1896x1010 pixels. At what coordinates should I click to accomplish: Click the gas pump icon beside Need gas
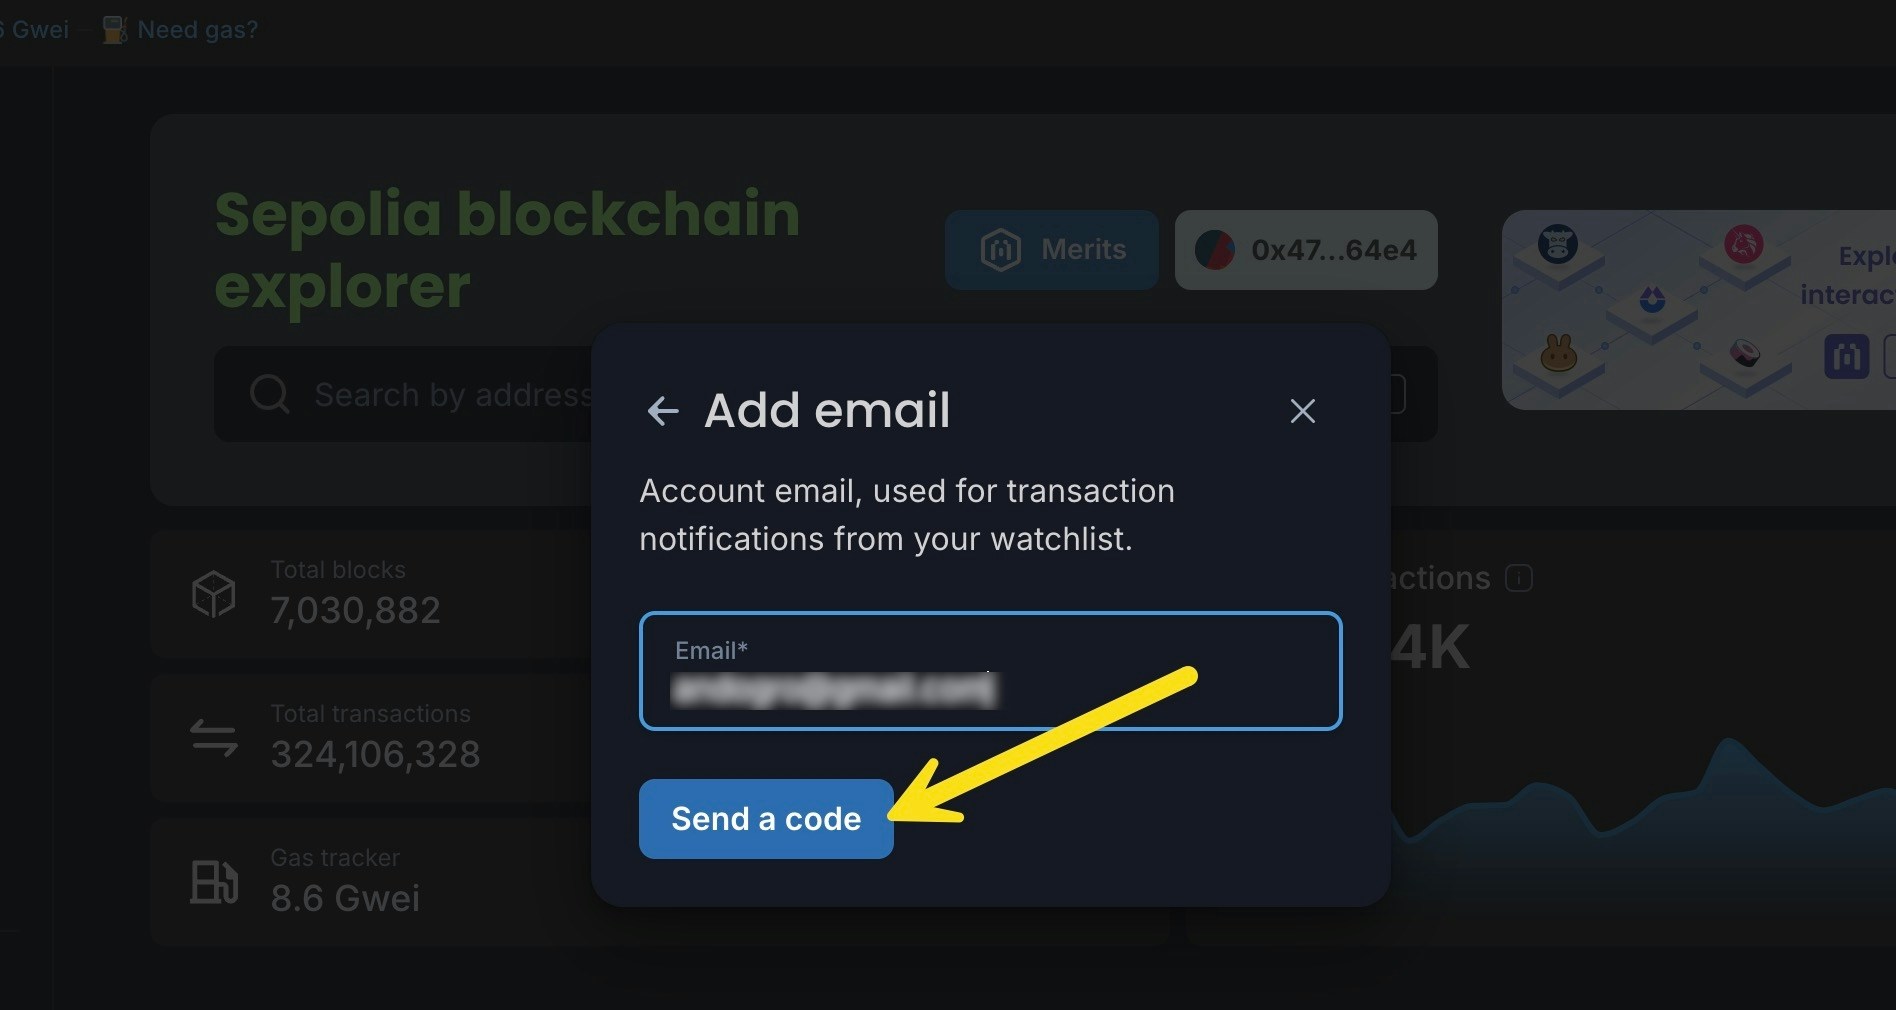[114, 30]
